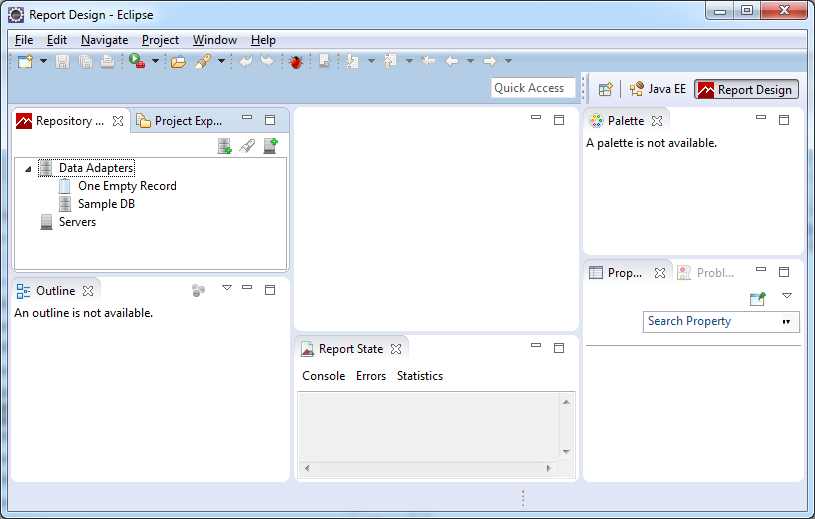Open the Outline View Menu triangle
815x519 pixels.
tap(227, 287)
